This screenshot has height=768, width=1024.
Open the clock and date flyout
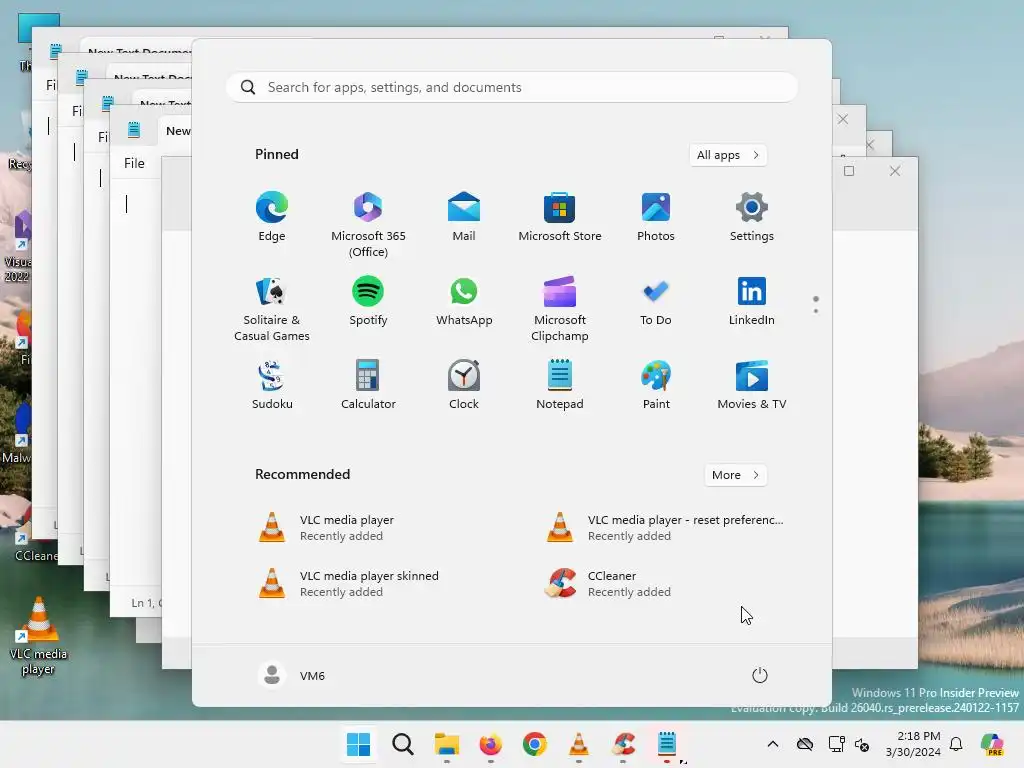(912, 744)
